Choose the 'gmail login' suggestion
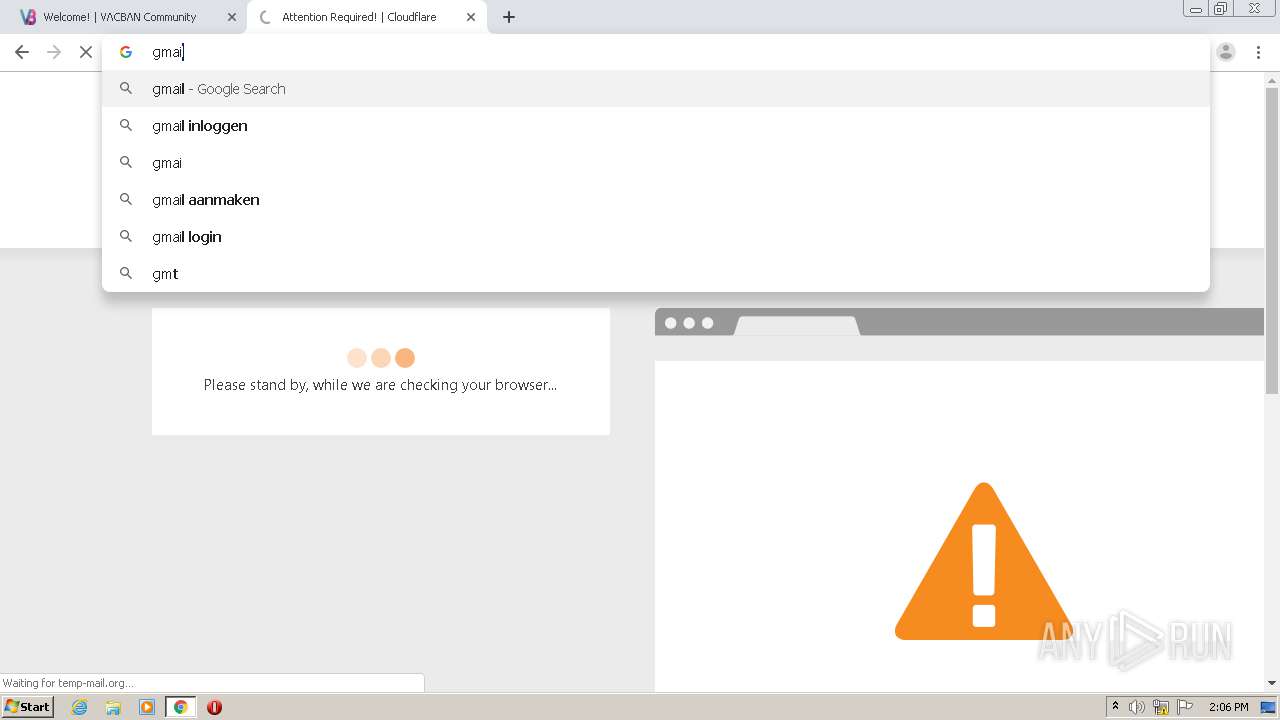This screenshot has width=1280, height=720. click(x=656, y=237)
